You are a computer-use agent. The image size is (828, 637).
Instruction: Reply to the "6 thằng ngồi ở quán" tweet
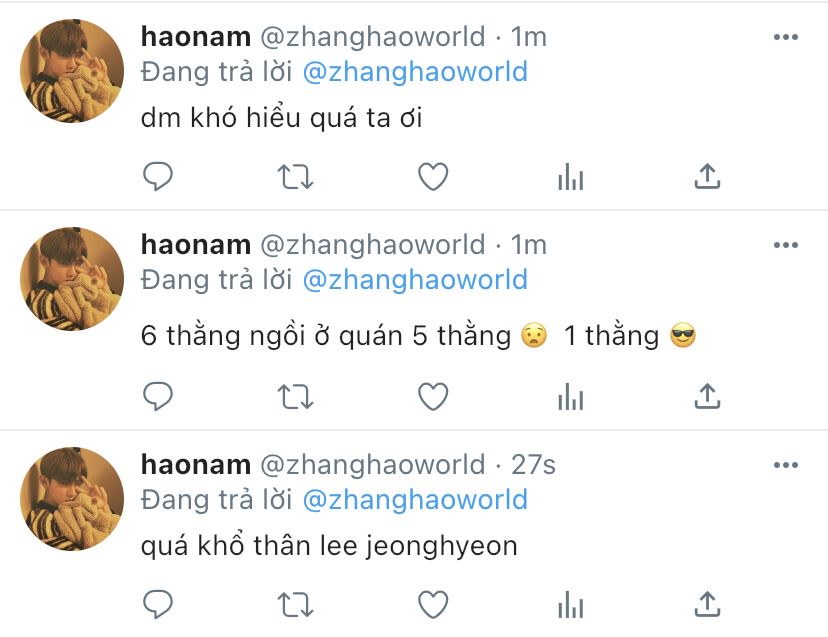[x=158, y=396]
